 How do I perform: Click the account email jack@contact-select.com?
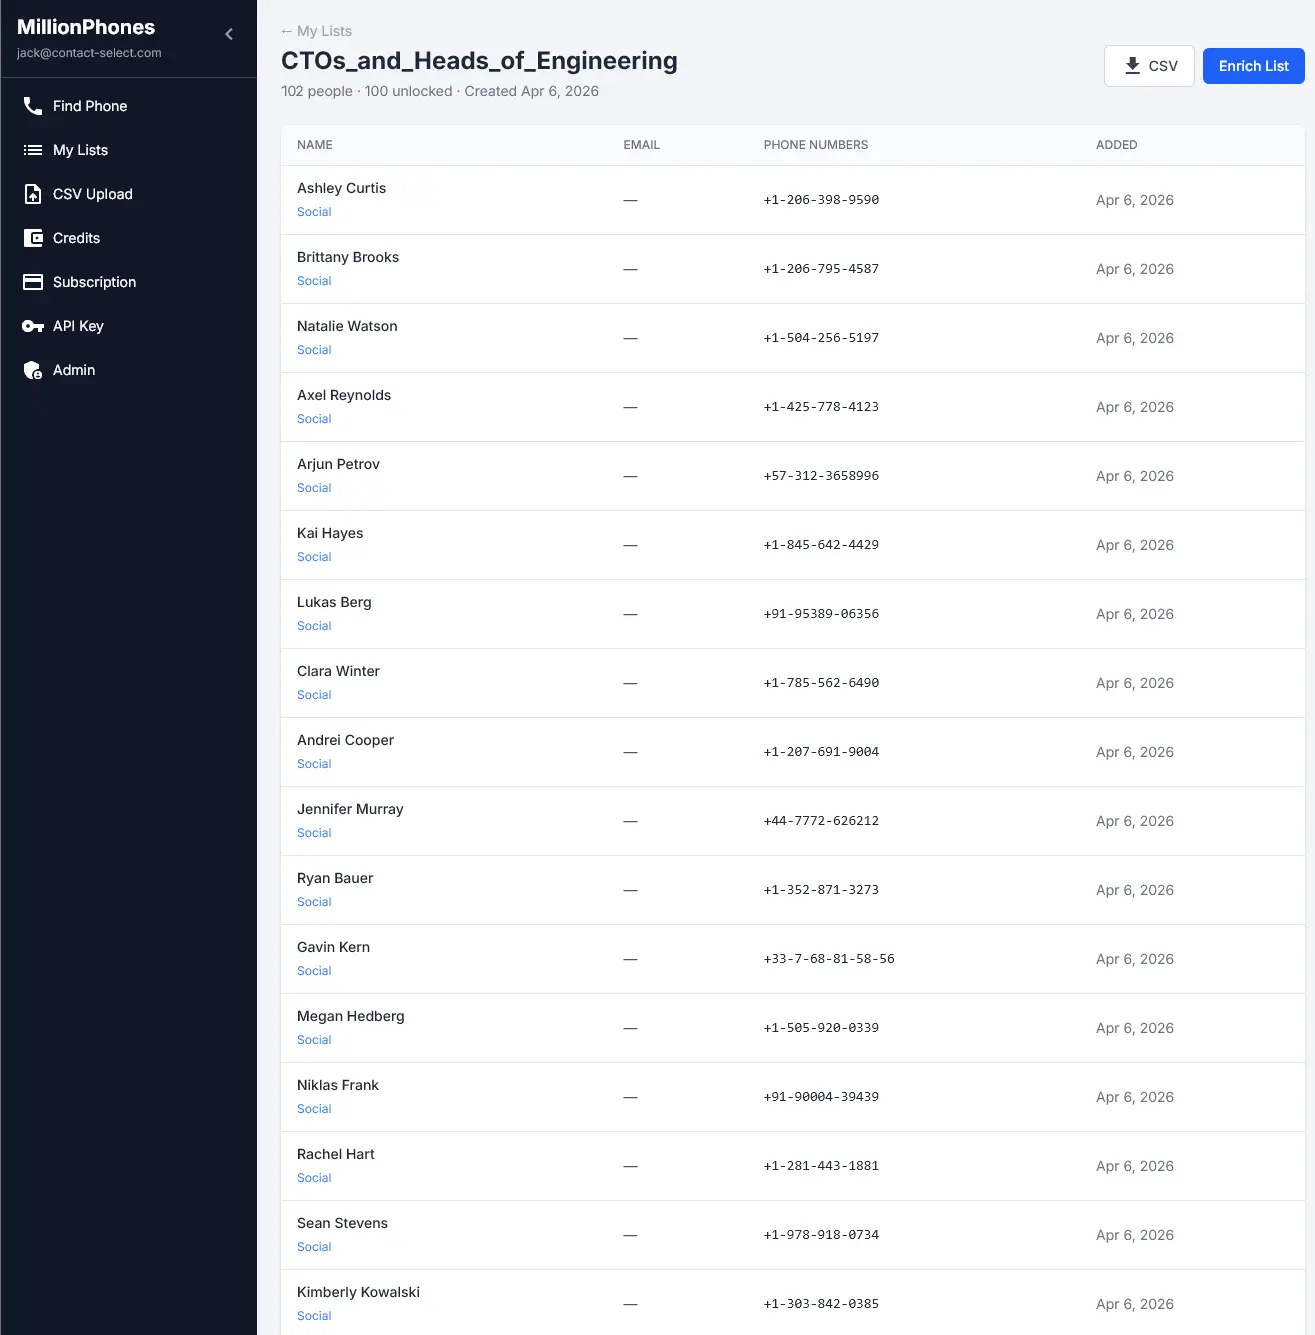[89, 53]
